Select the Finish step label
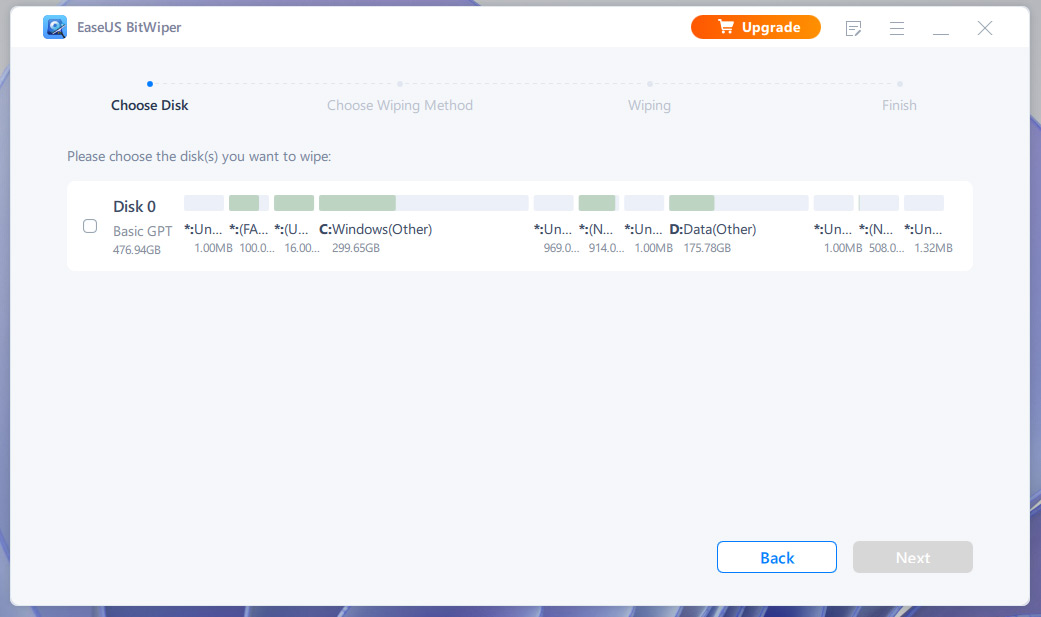This screenshot has width=1041, height=617. pos(899,105)
